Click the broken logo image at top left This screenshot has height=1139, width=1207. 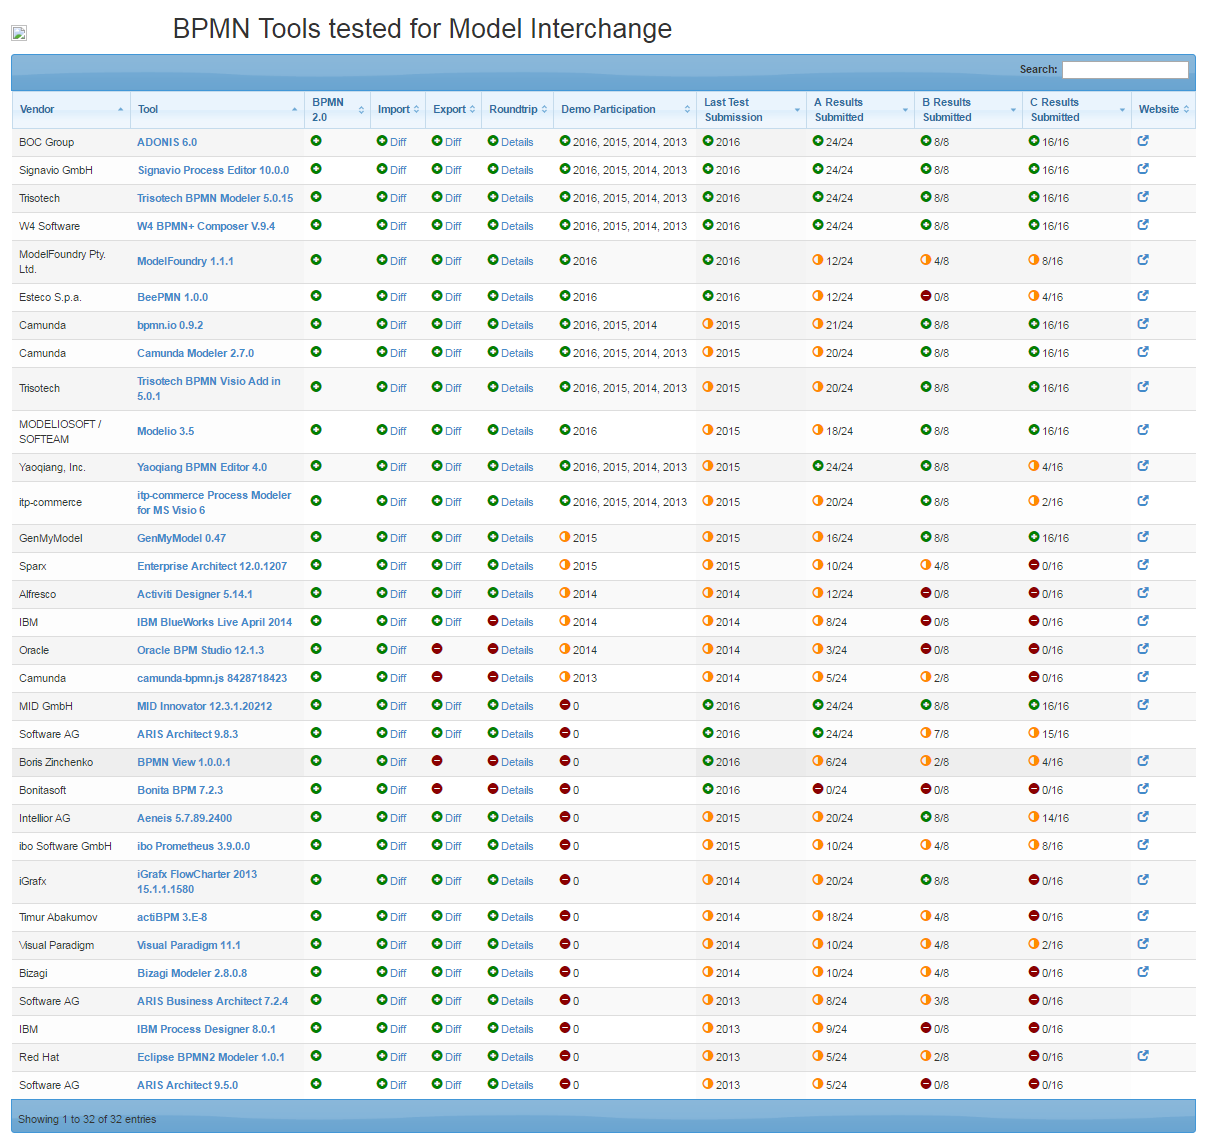click(x=19, y=33)
